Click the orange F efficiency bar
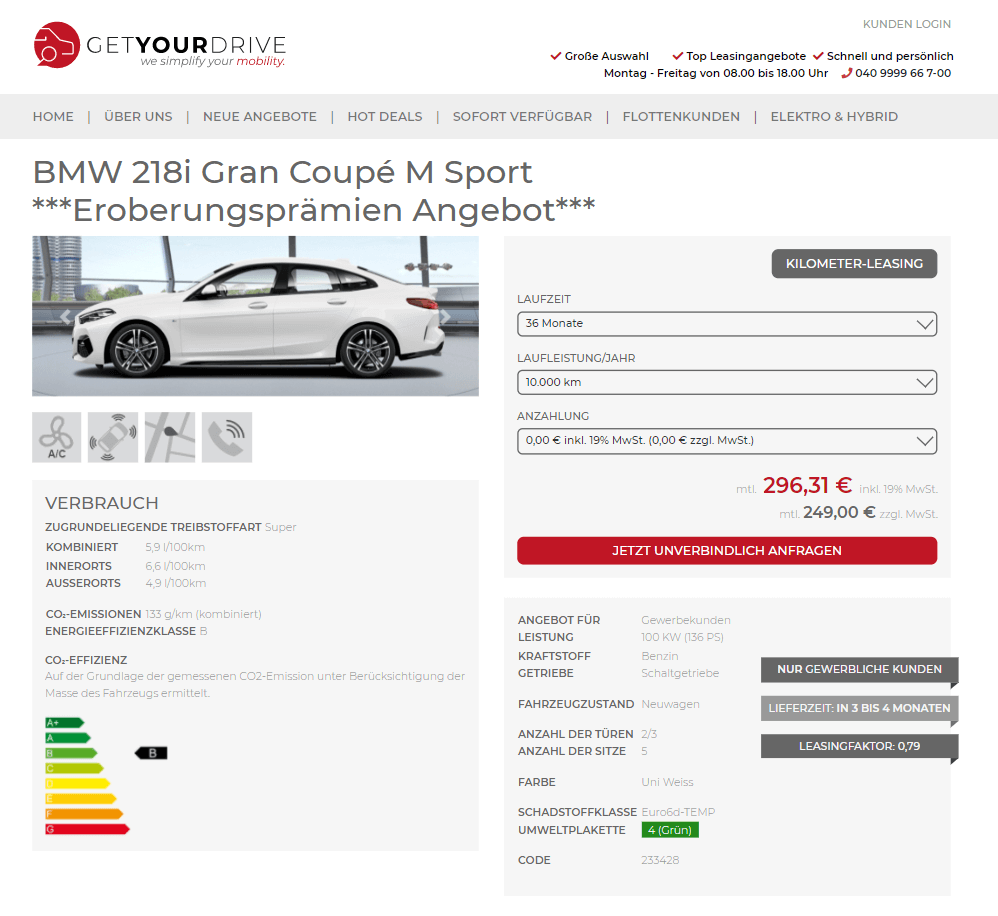 click(84, 814)
